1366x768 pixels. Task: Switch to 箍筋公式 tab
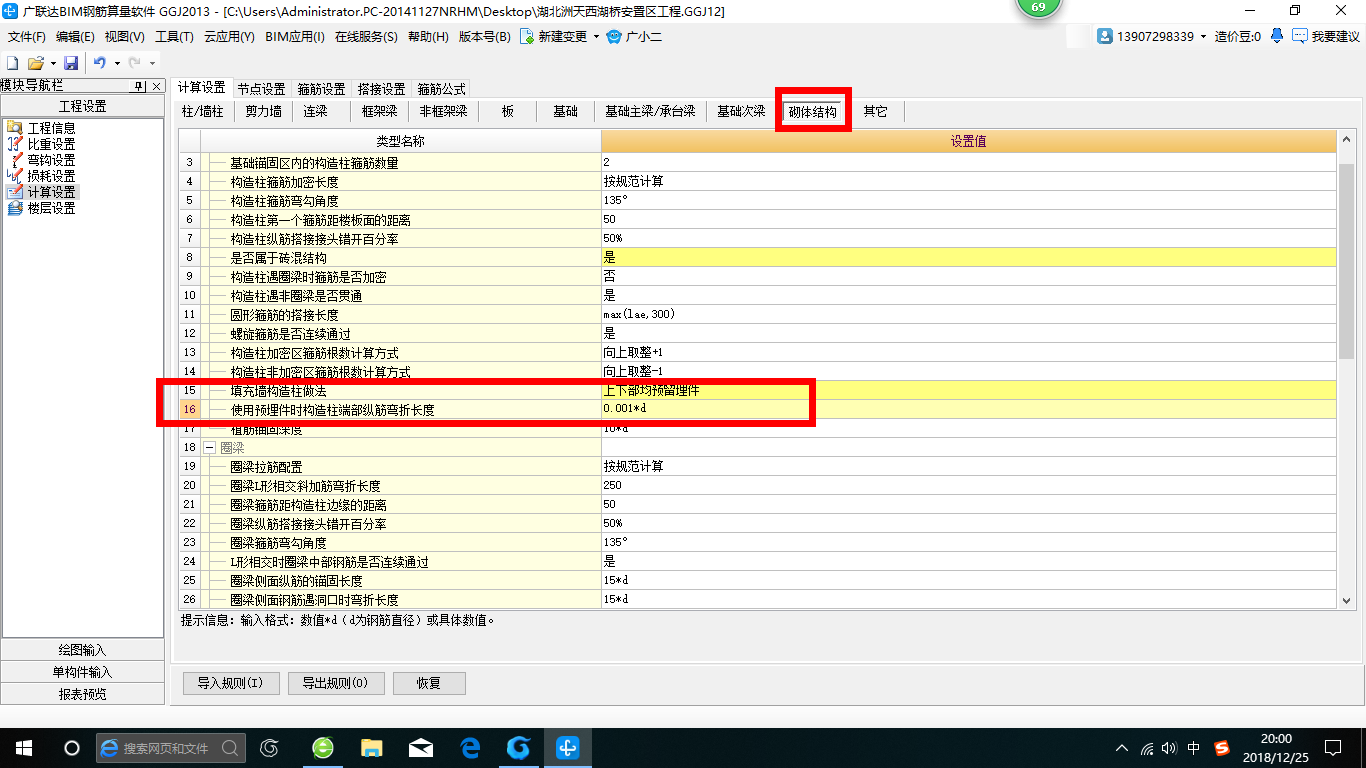coord(441,89)
